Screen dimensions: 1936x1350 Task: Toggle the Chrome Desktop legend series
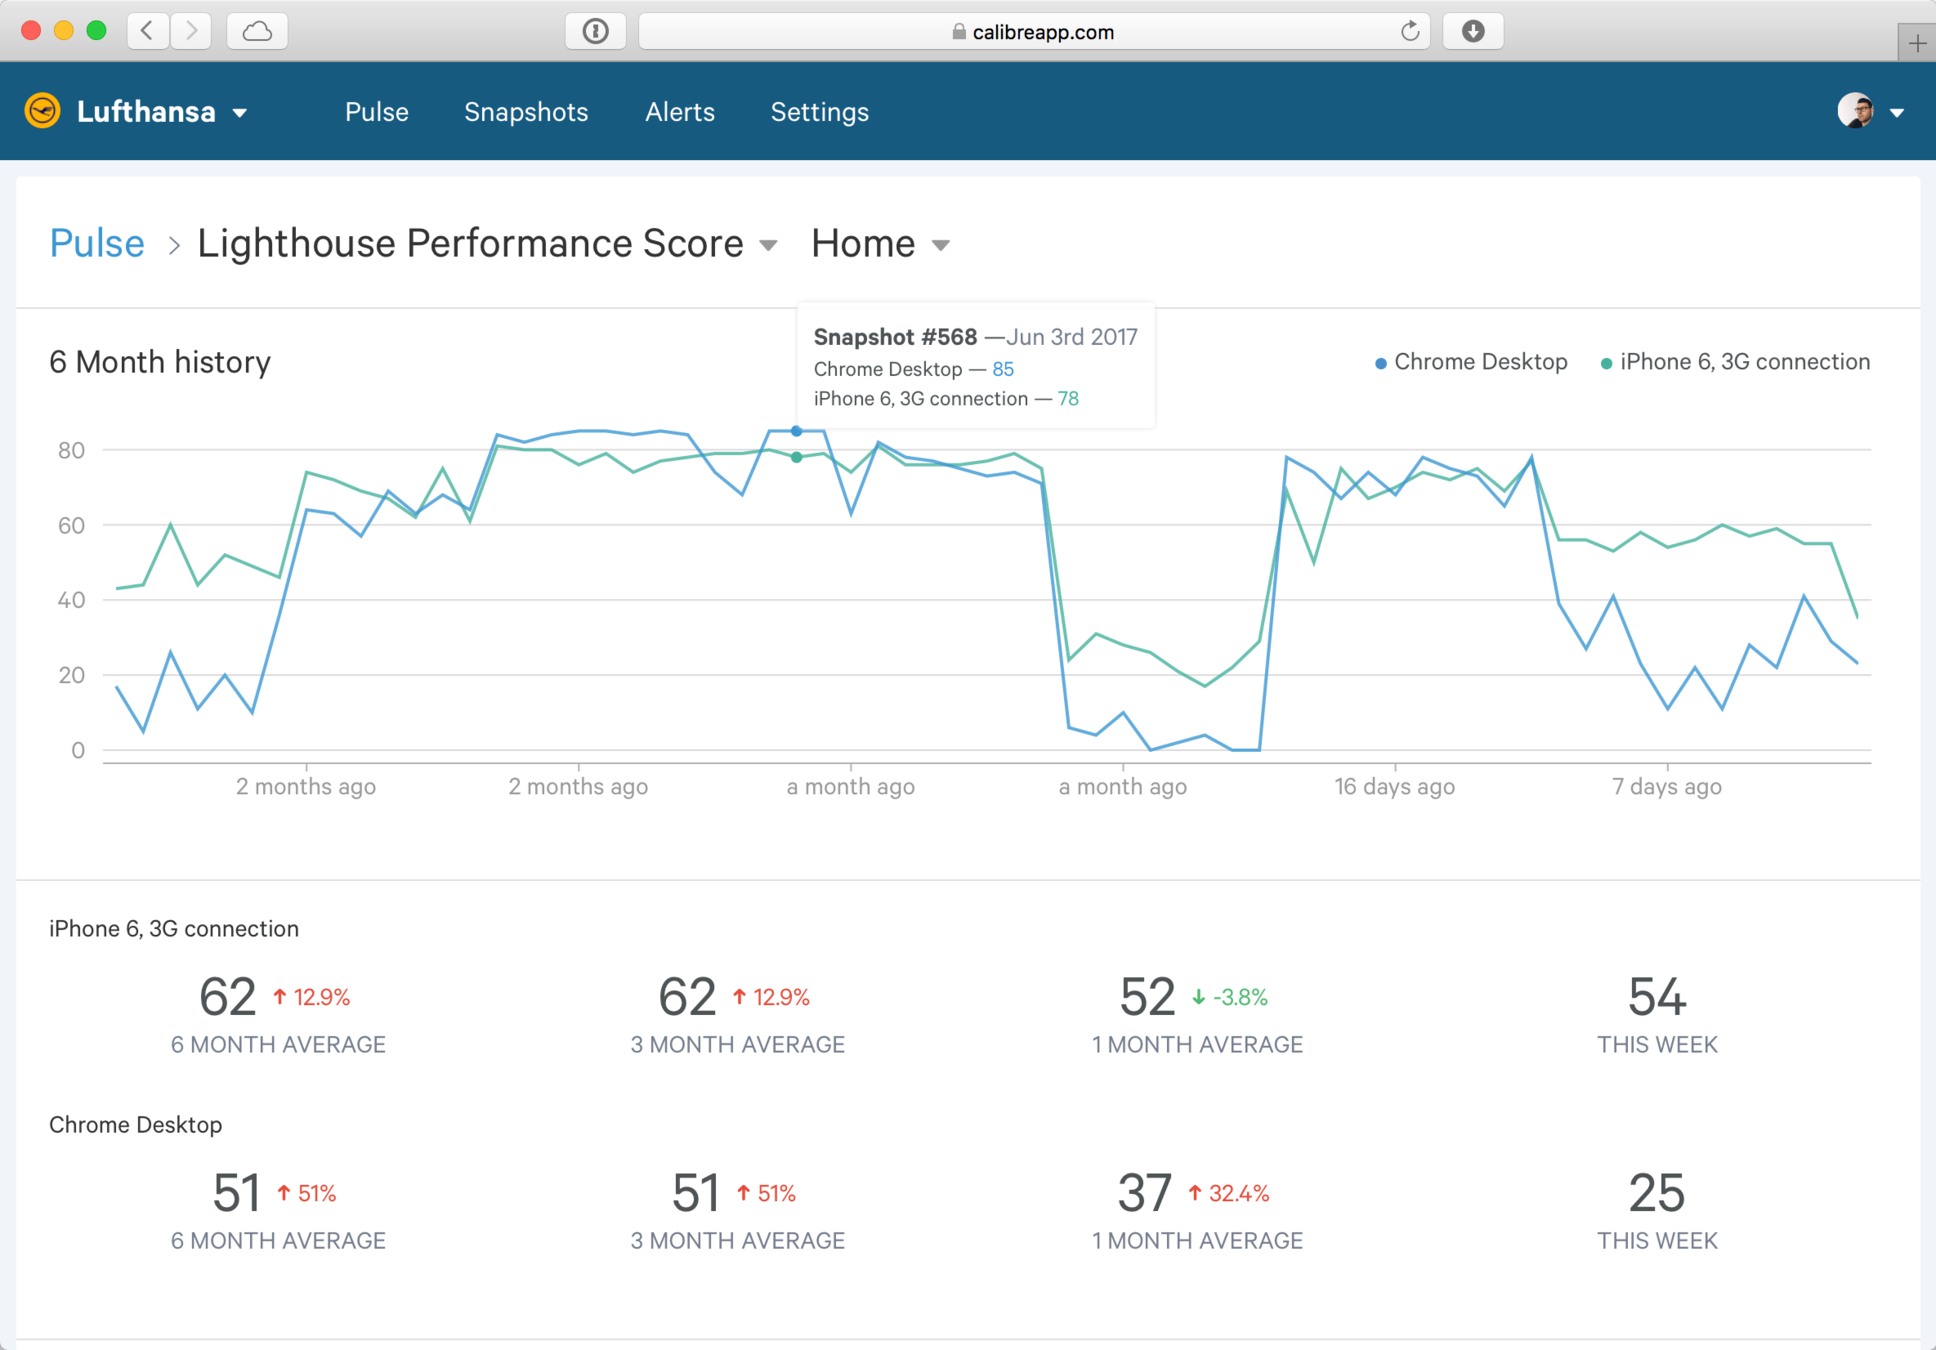pos(1470,362)
